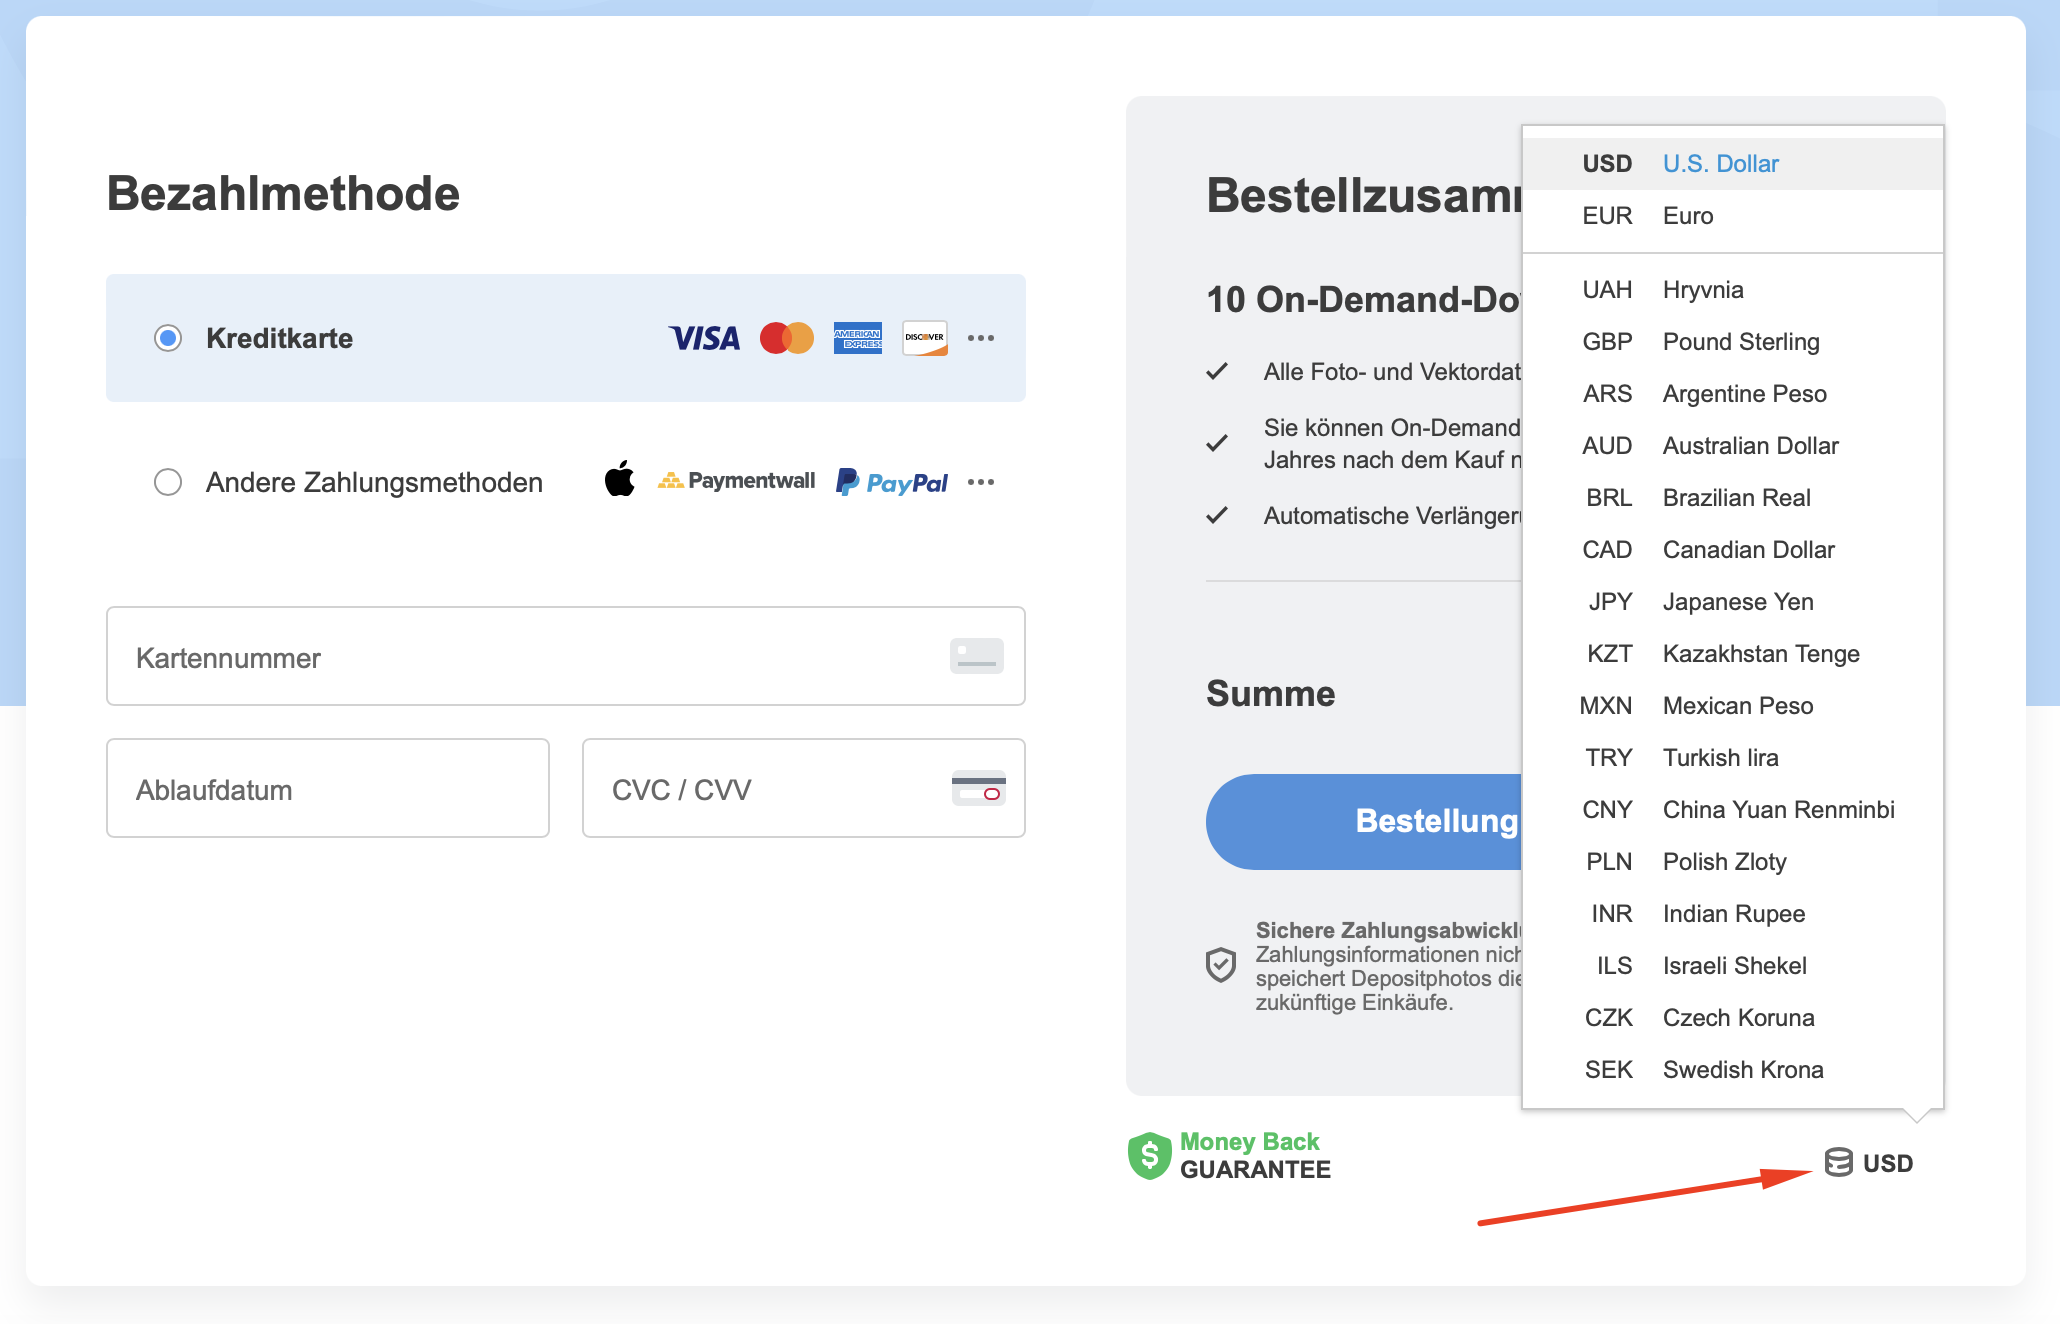This screenshot has height=1324, width=2060.
Task: Click the PayPal logo
Action: click(x=892, y=483)
